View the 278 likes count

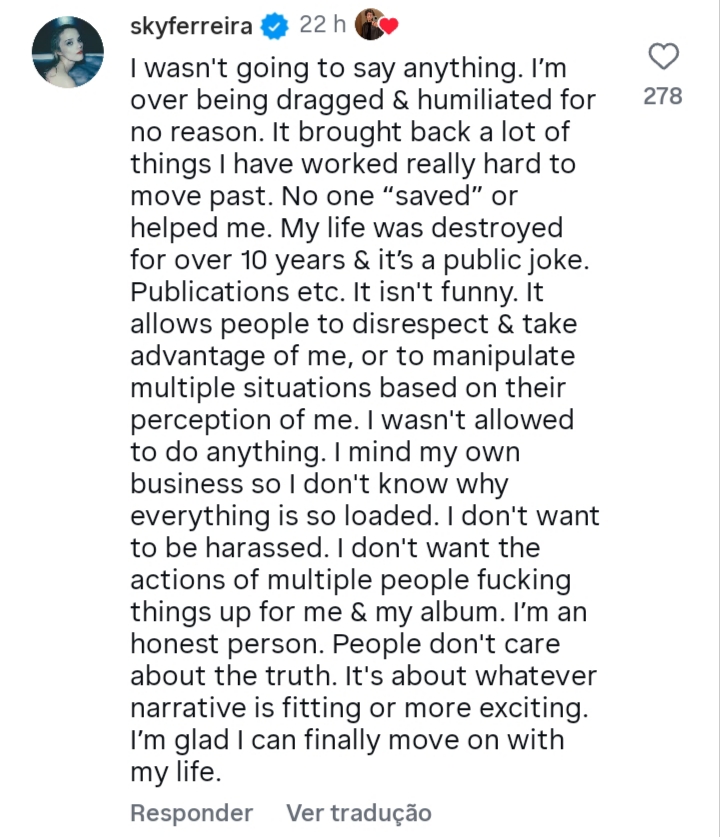click(663, 96)
